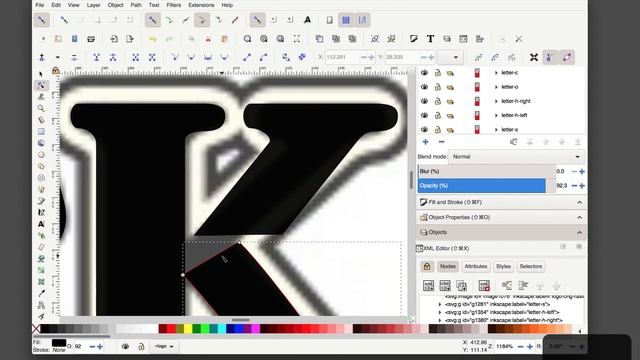This screenshot has height=360, width=640.
Task: Pick the yellow swatch in color palette
Action: click(x=188, y=329)
